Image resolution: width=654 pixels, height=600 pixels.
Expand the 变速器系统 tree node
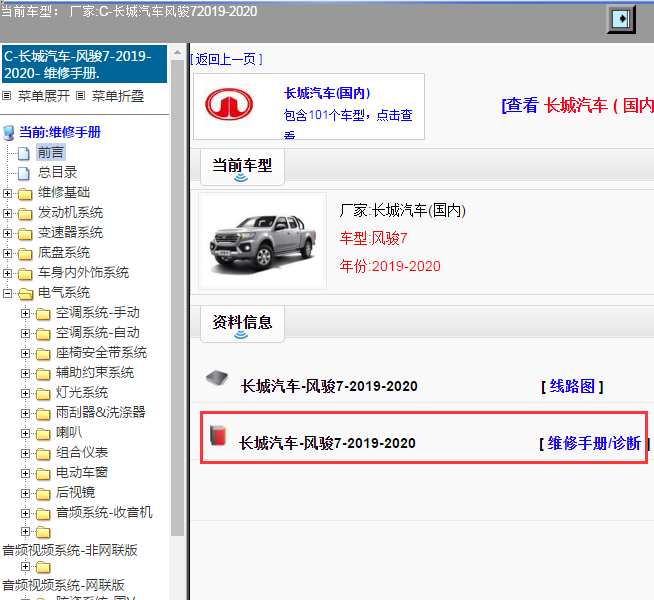7,233
